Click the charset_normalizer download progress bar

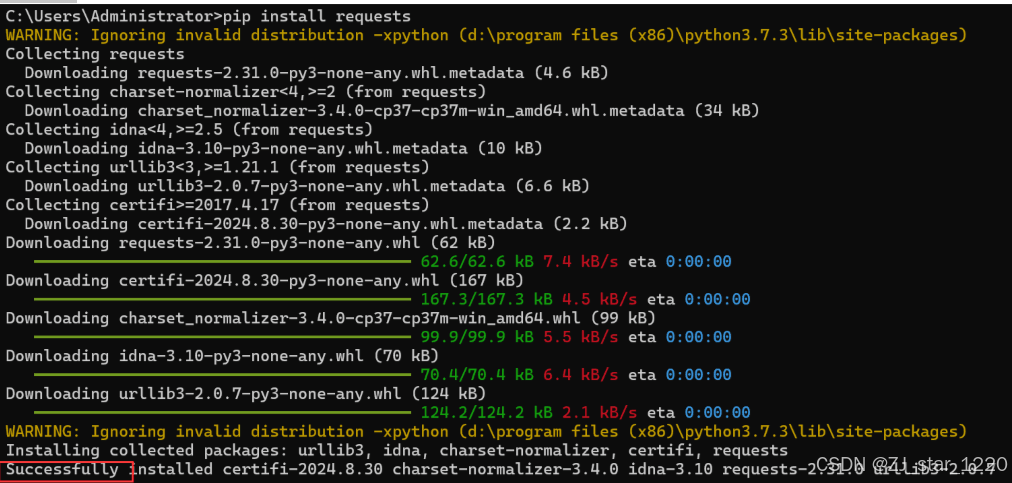222,337
